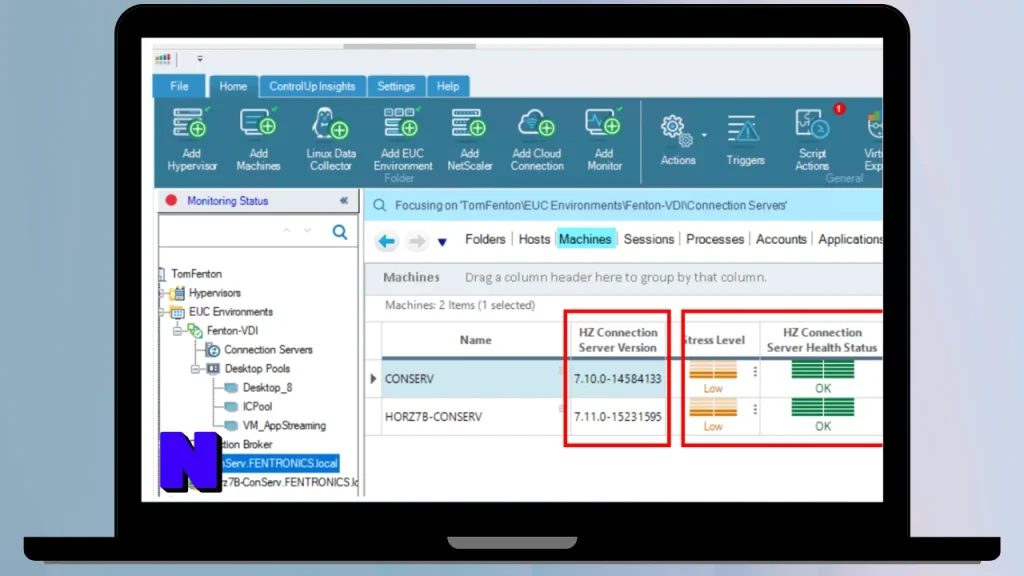The image size is (1024, 576).
Task: Sort by Stress Level column header
Action: (x=715, y=340)
